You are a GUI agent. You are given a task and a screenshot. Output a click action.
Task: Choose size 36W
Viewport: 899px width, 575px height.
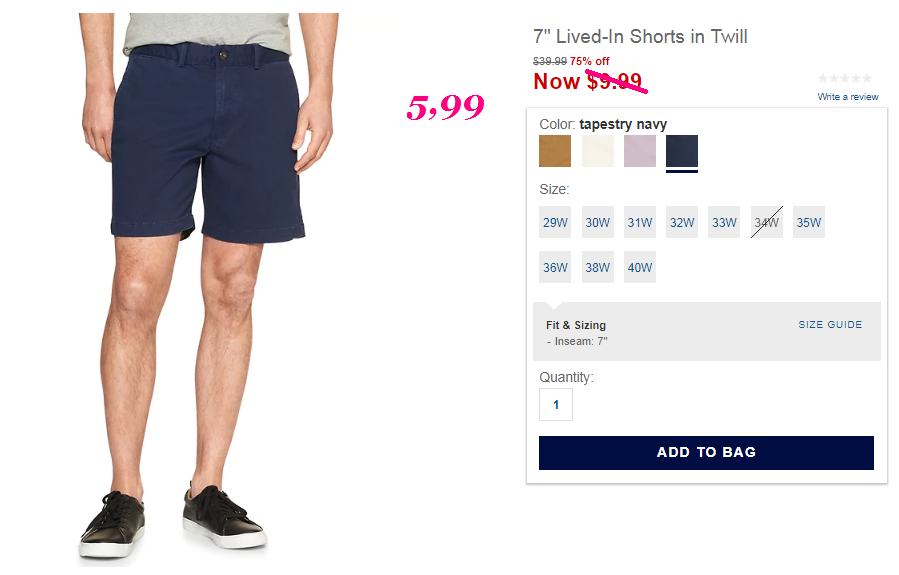pyautogui.click(x=554, y=267)
